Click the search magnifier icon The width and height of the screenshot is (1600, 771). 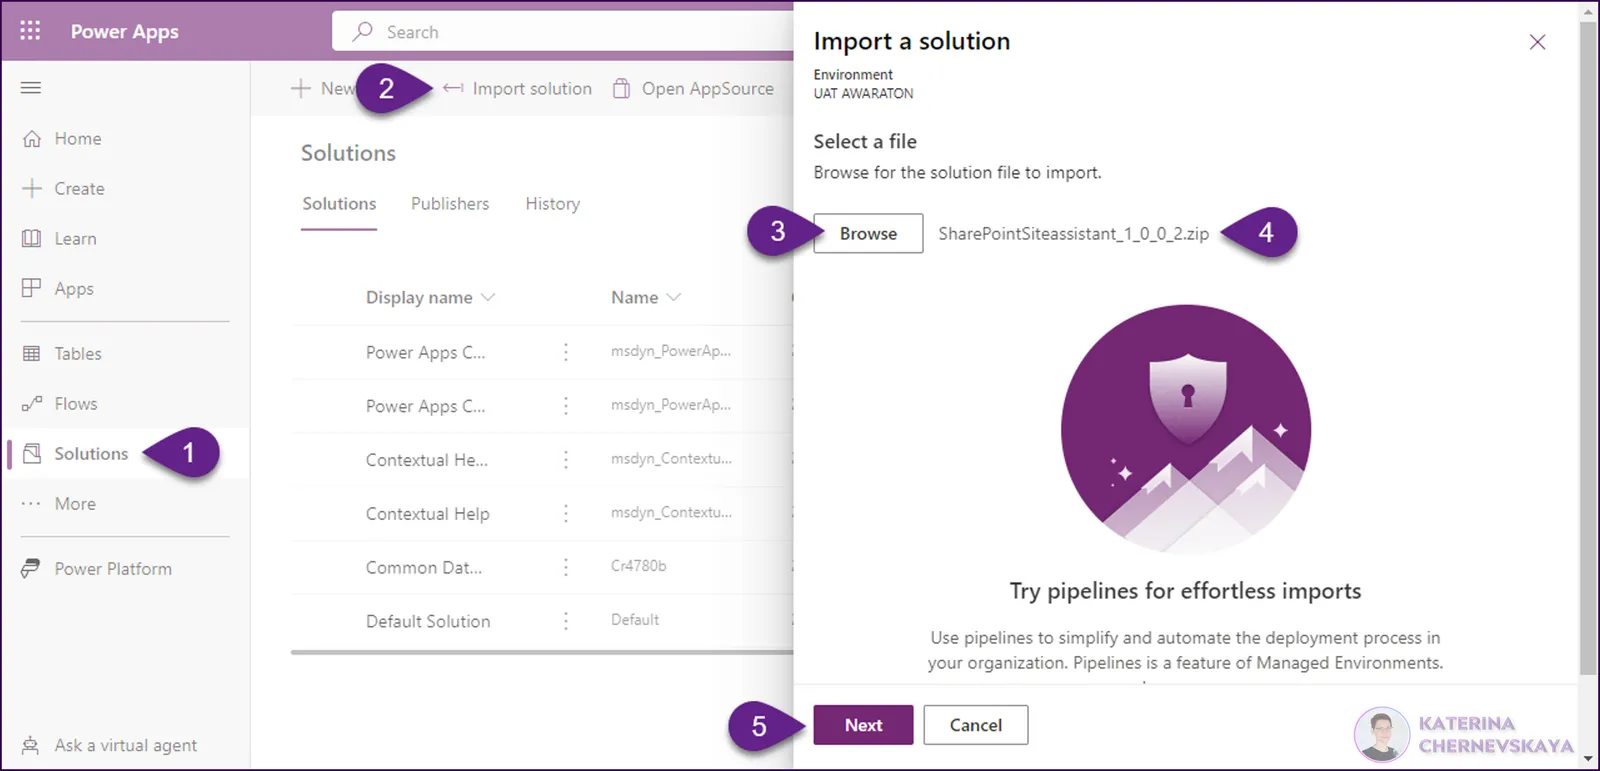(362, 32)
